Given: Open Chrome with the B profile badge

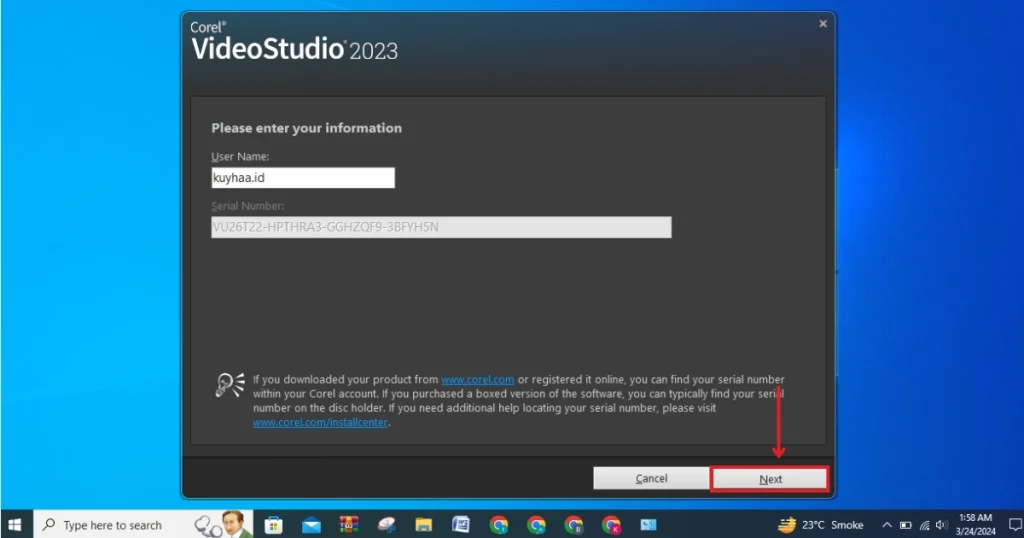Looking at the screenshot, I should [574, 525].
